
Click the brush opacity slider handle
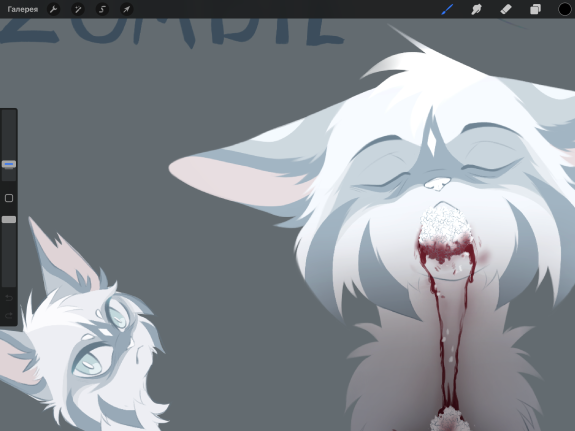point(9,219)
